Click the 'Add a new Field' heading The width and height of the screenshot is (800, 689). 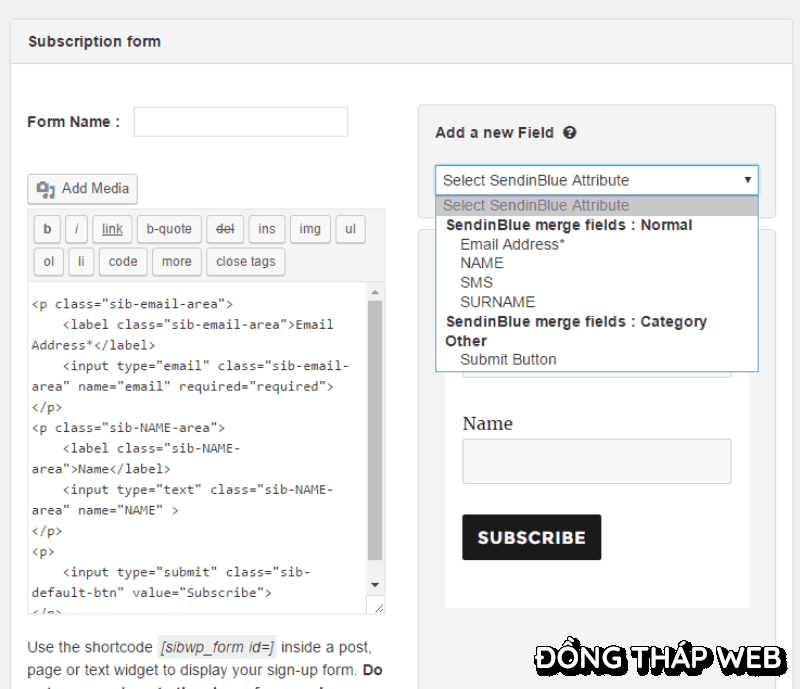click(x=494, y=133)
